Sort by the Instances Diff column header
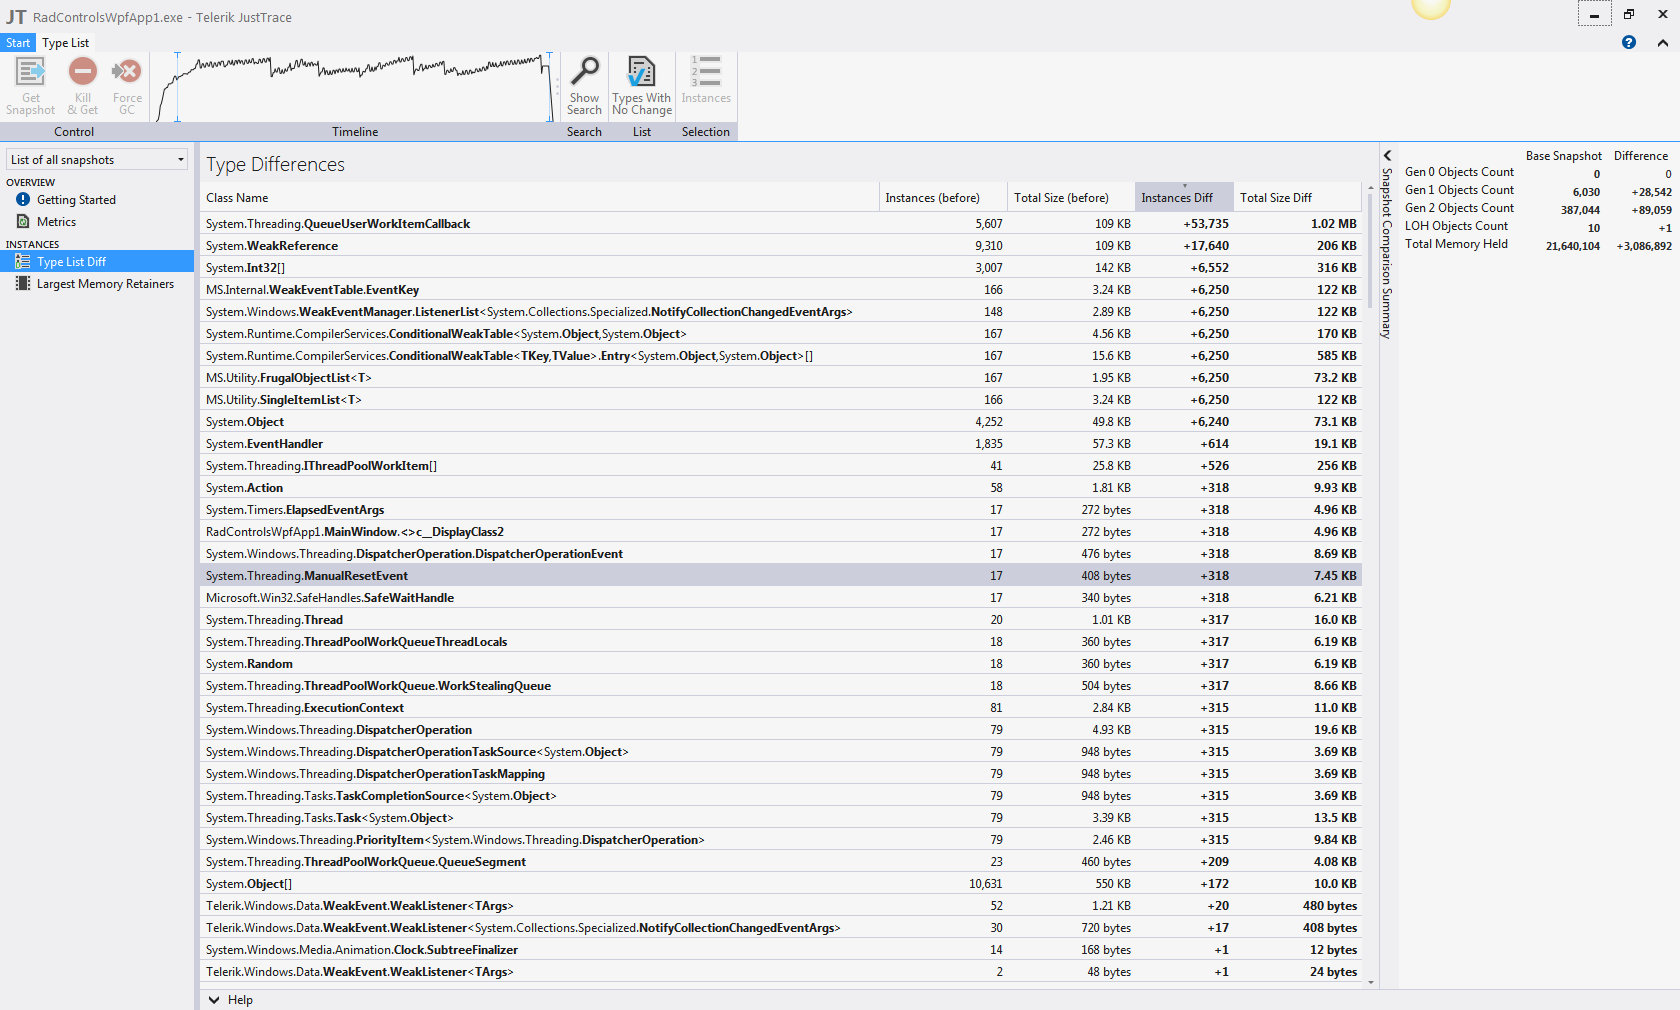Viewport: 1680px width, 1010px height. click(1184, 198)
